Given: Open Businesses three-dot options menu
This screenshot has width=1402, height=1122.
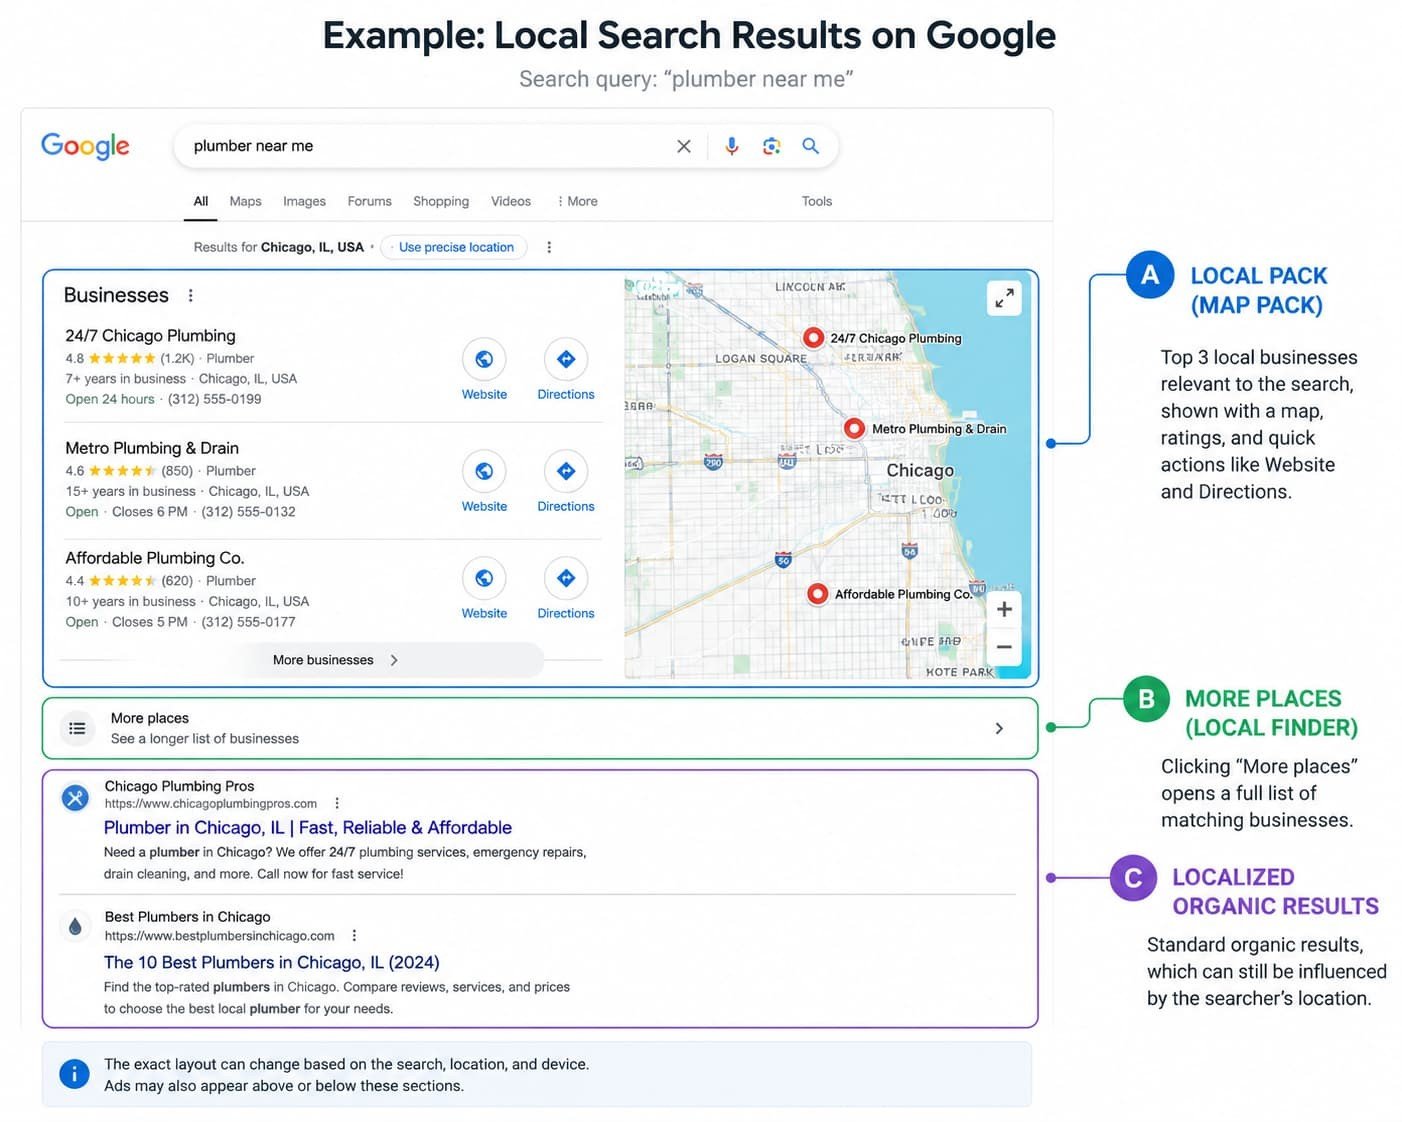Looking at the screenshot, I should point(191,295).
